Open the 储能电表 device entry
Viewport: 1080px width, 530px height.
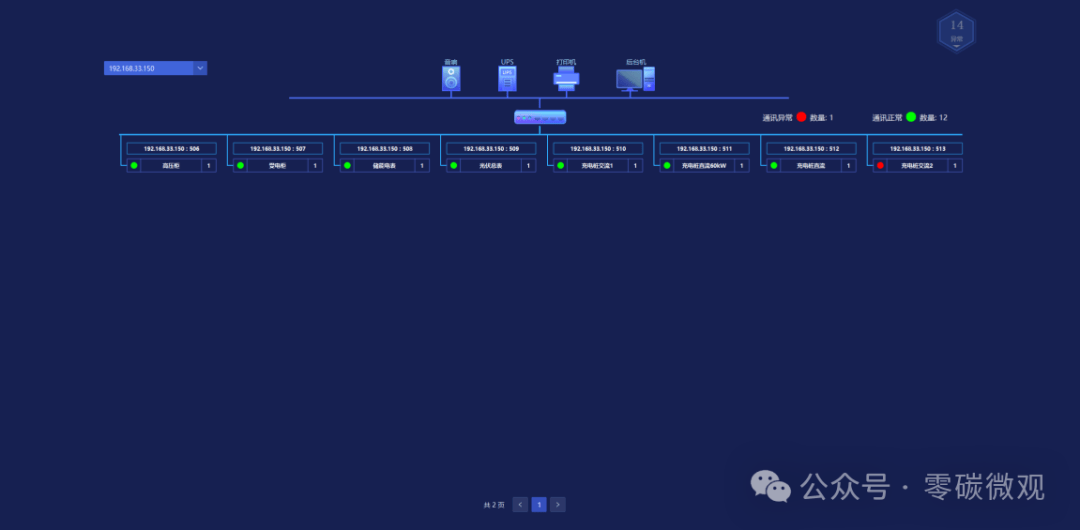click(384, 165)
